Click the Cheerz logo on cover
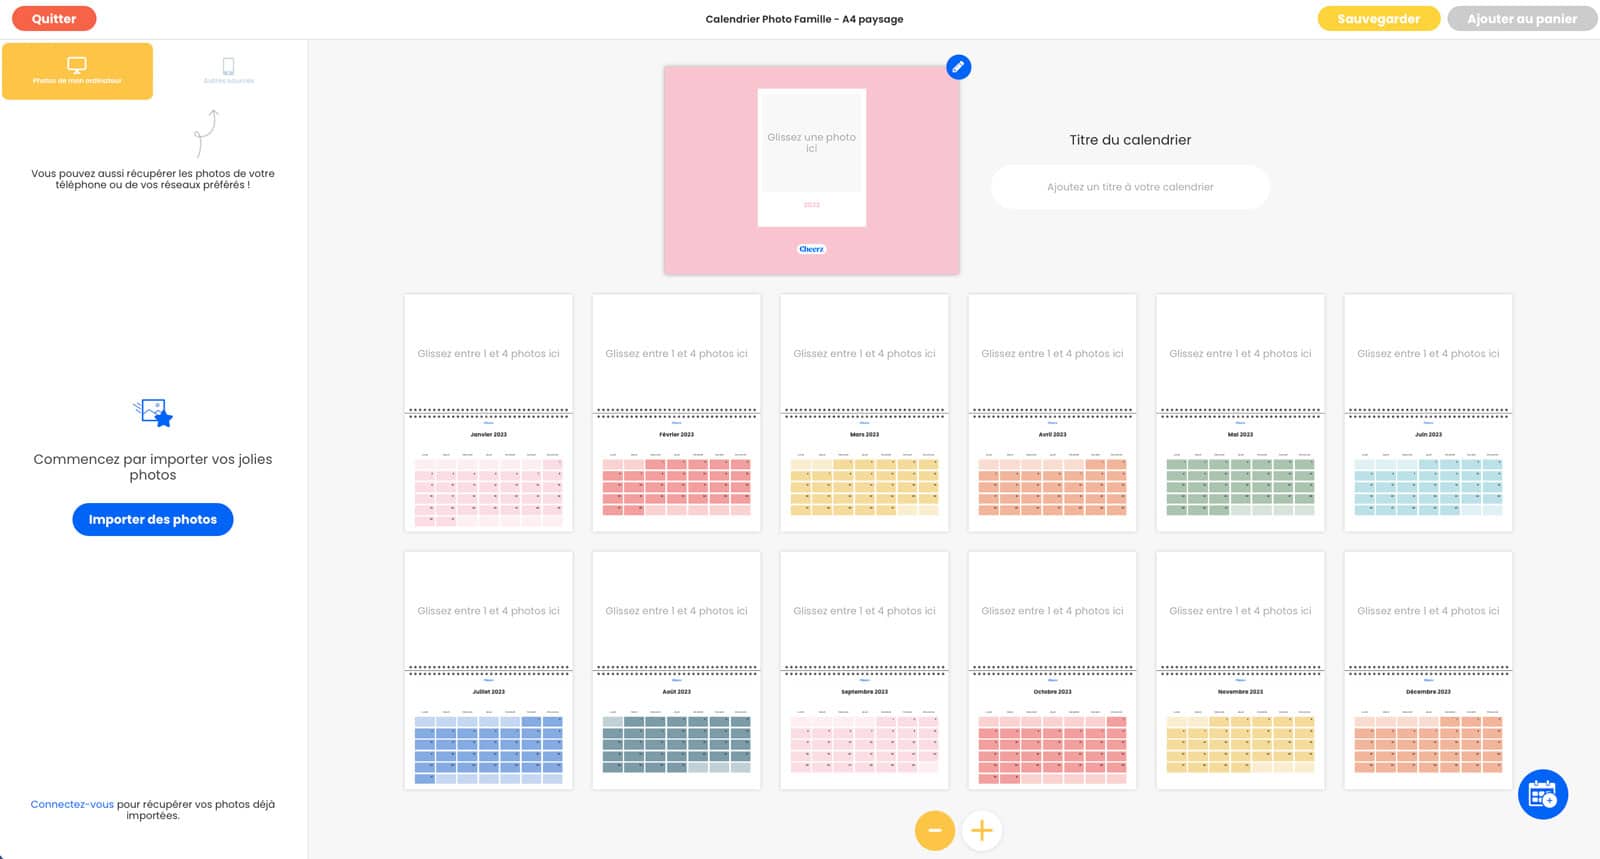This screenshot has width=1600, height=859. 811,249
